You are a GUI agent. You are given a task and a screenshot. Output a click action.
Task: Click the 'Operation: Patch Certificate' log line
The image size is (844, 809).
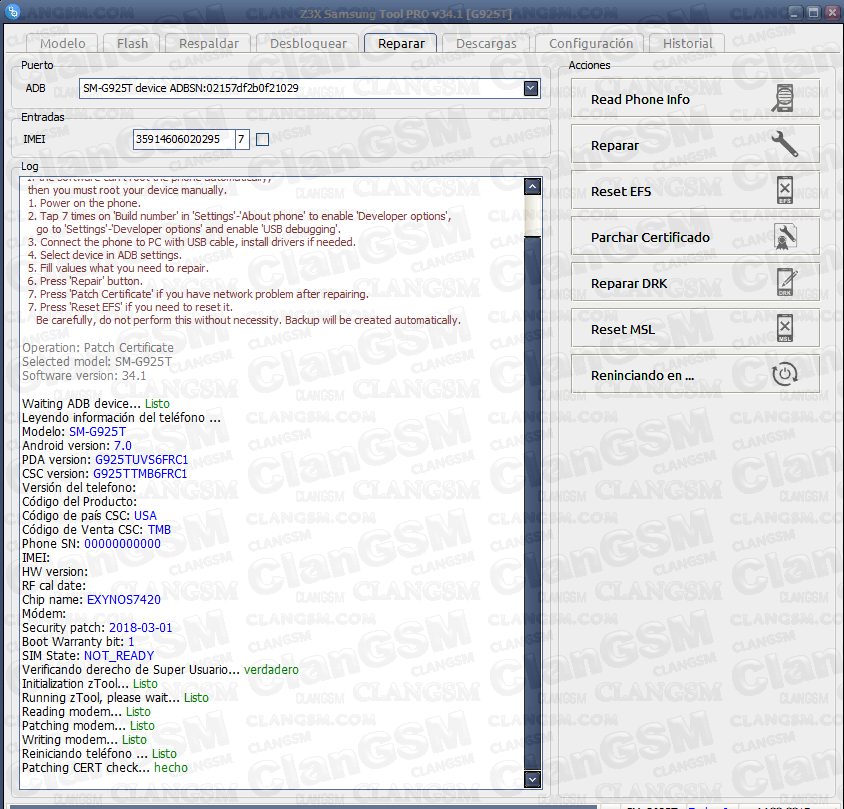[x=98, y=348]
